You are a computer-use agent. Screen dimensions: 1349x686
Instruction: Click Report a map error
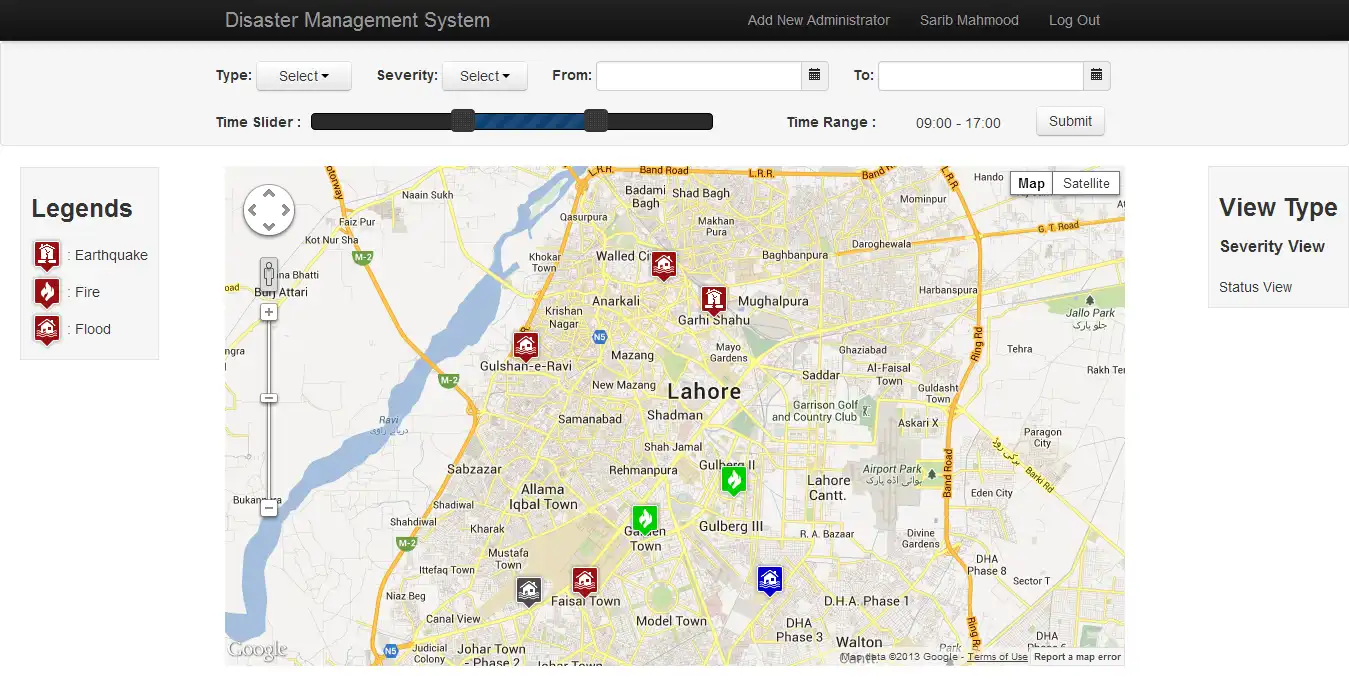1077,657
